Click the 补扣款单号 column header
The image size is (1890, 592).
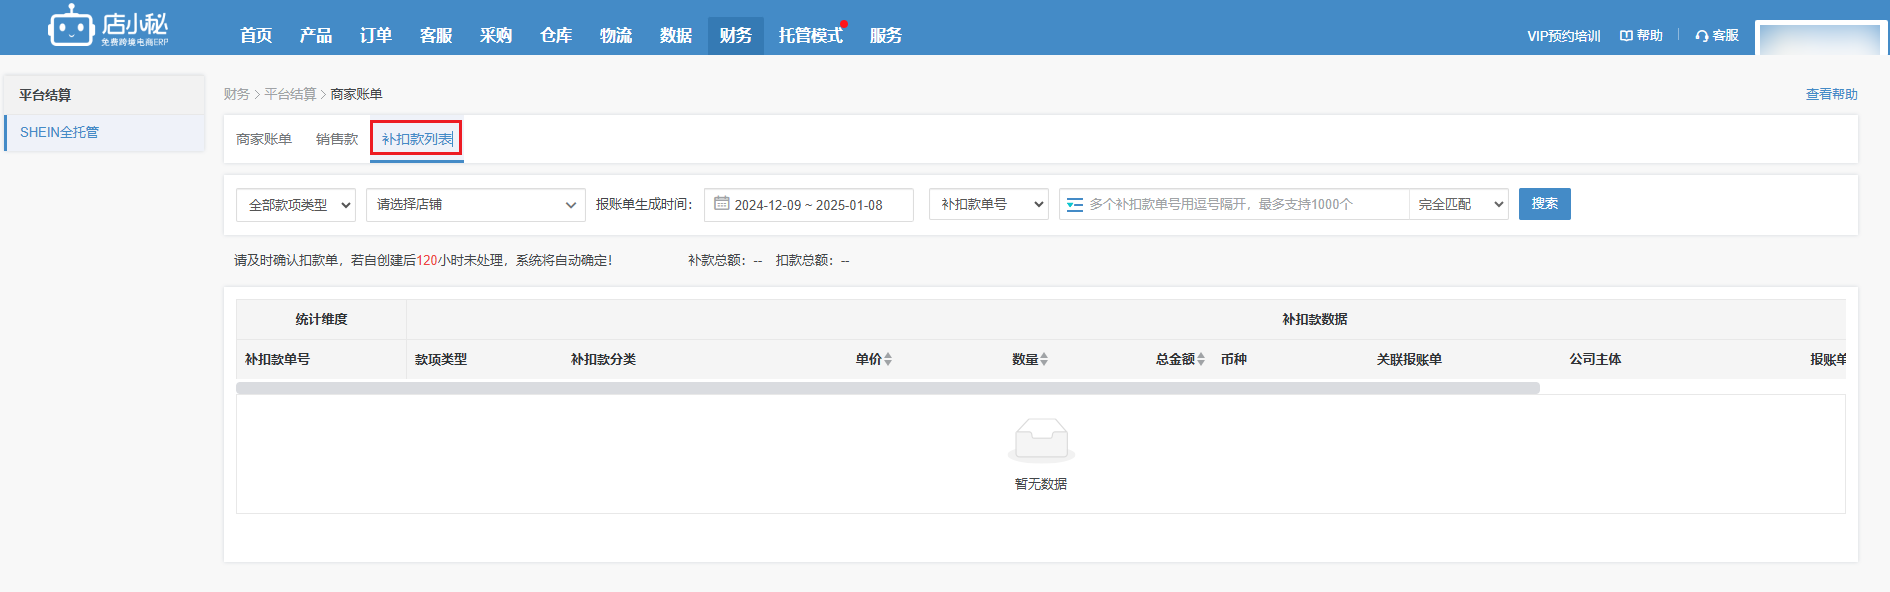[x=277, y=359]
